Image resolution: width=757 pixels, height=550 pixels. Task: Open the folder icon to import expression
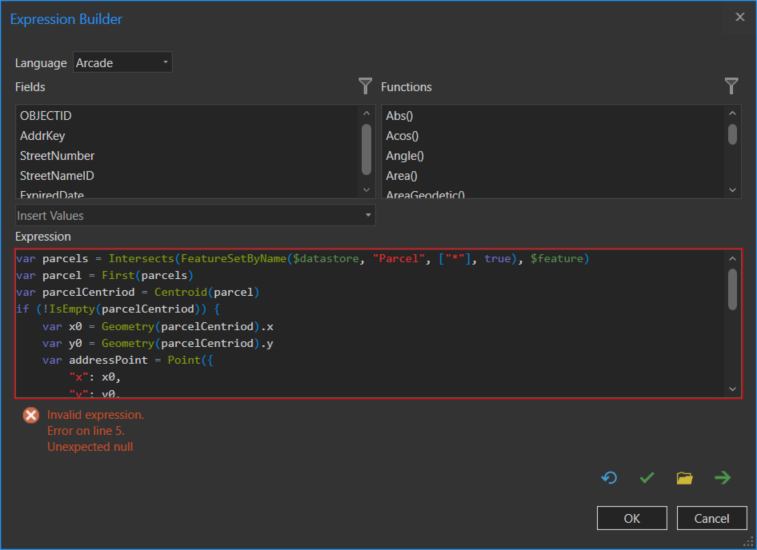pyautogui.click(x=684, y=478)
